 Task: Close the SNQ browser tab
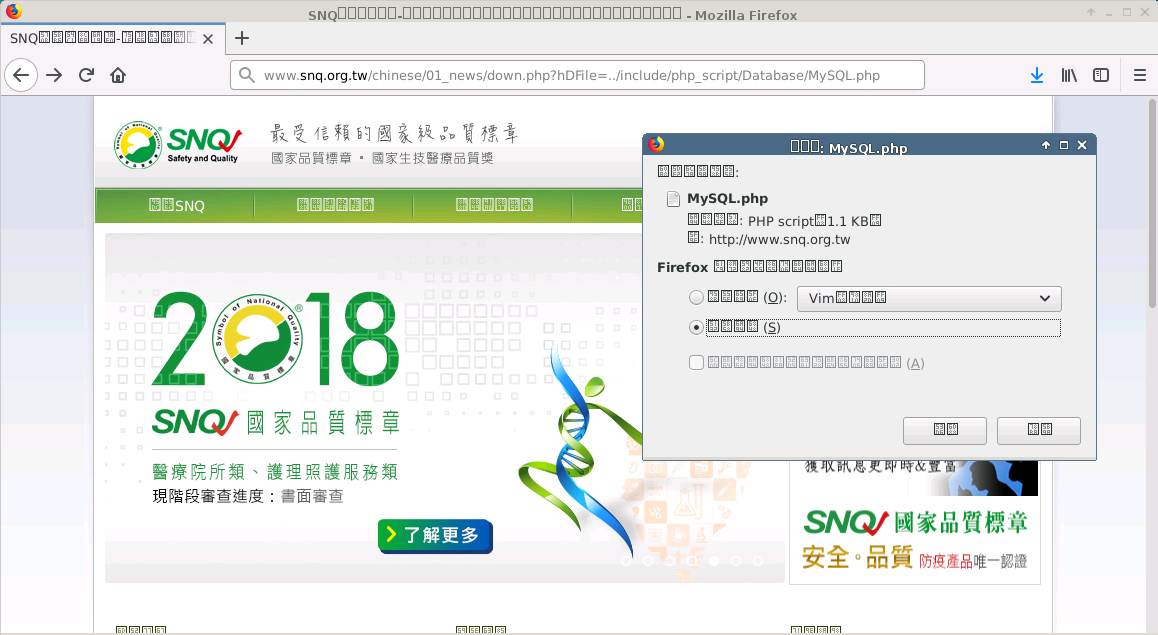tap(208, 38)
